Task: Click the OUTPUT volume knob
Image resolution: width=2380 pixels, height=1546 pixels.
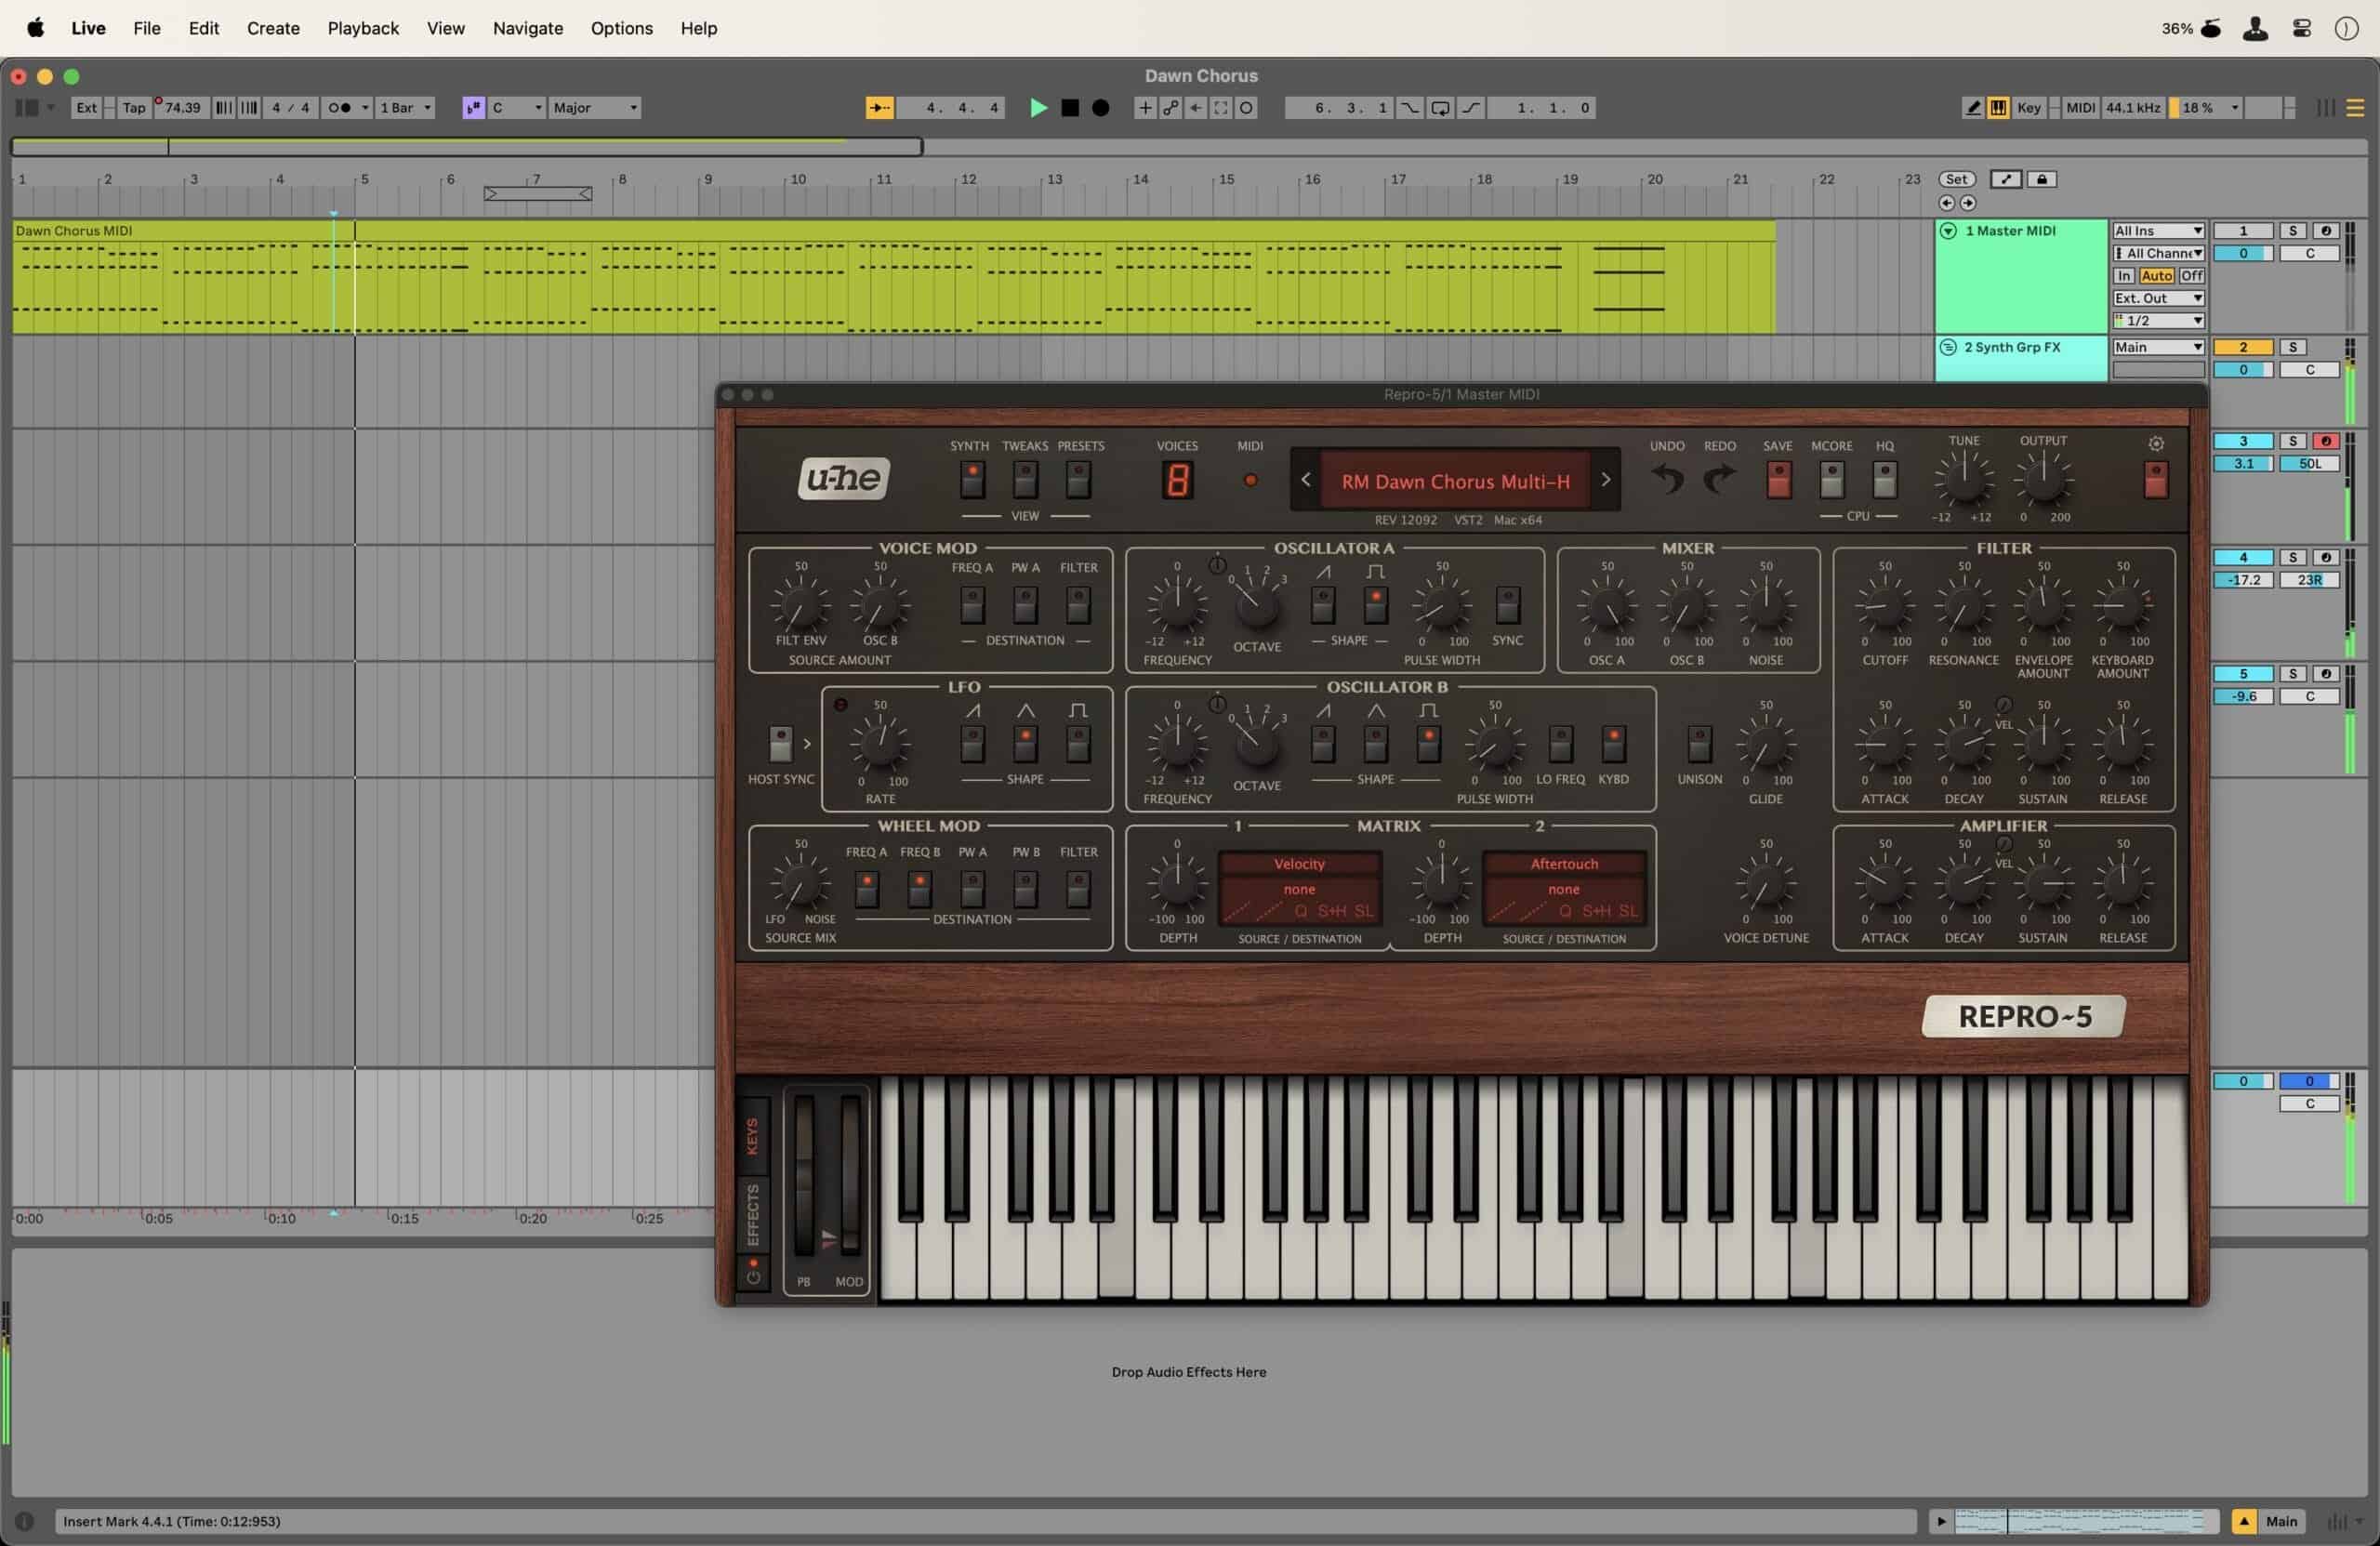Action: (x=2043, y=479)
